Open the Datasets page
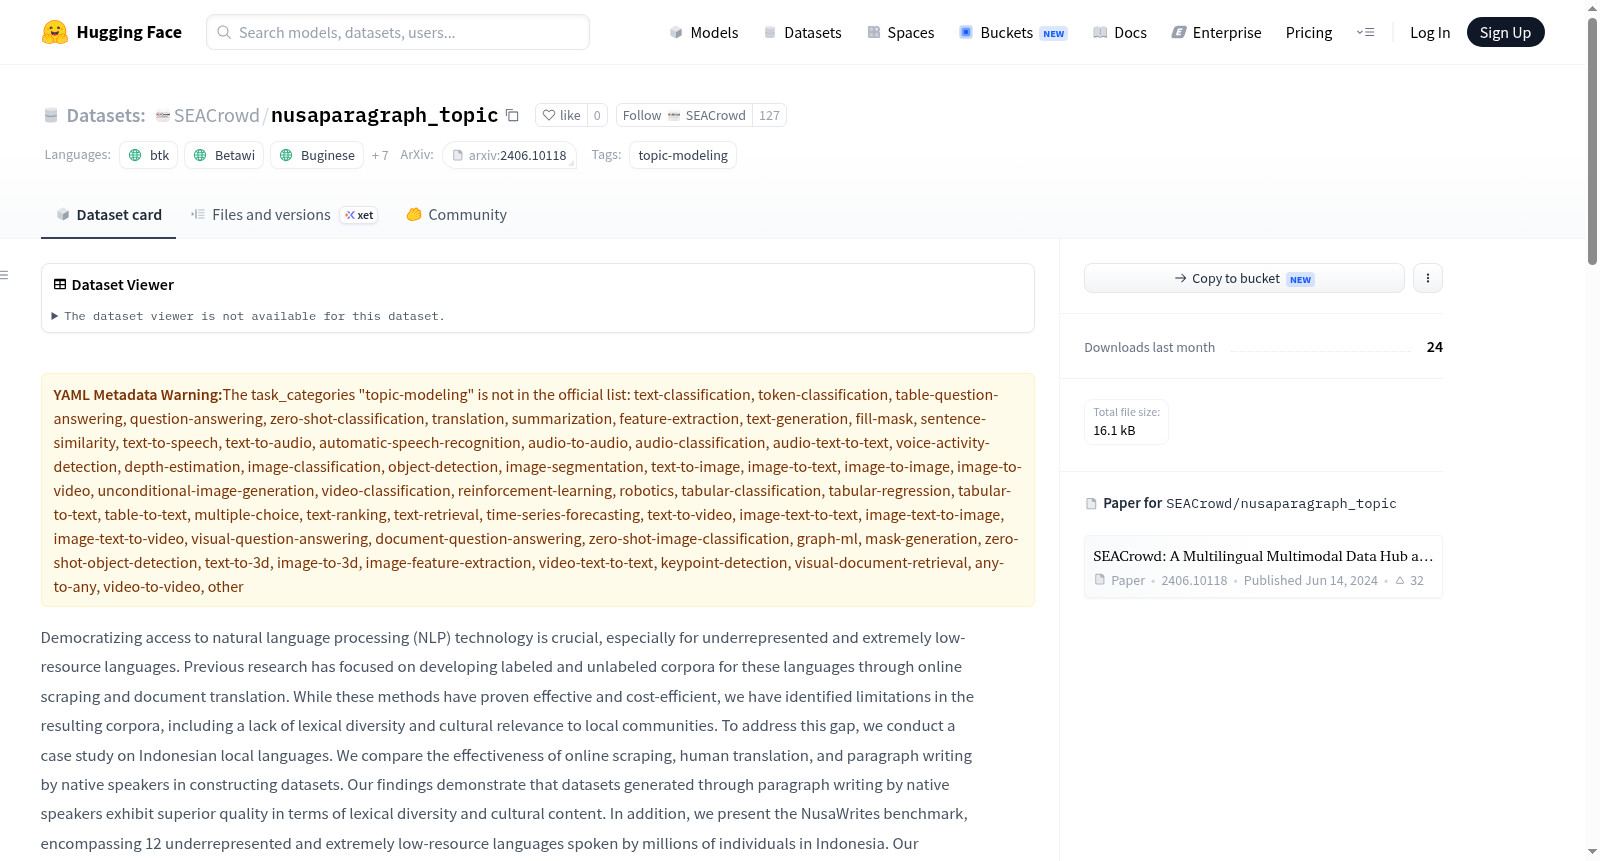The image size is (1600, 861). 802,32
